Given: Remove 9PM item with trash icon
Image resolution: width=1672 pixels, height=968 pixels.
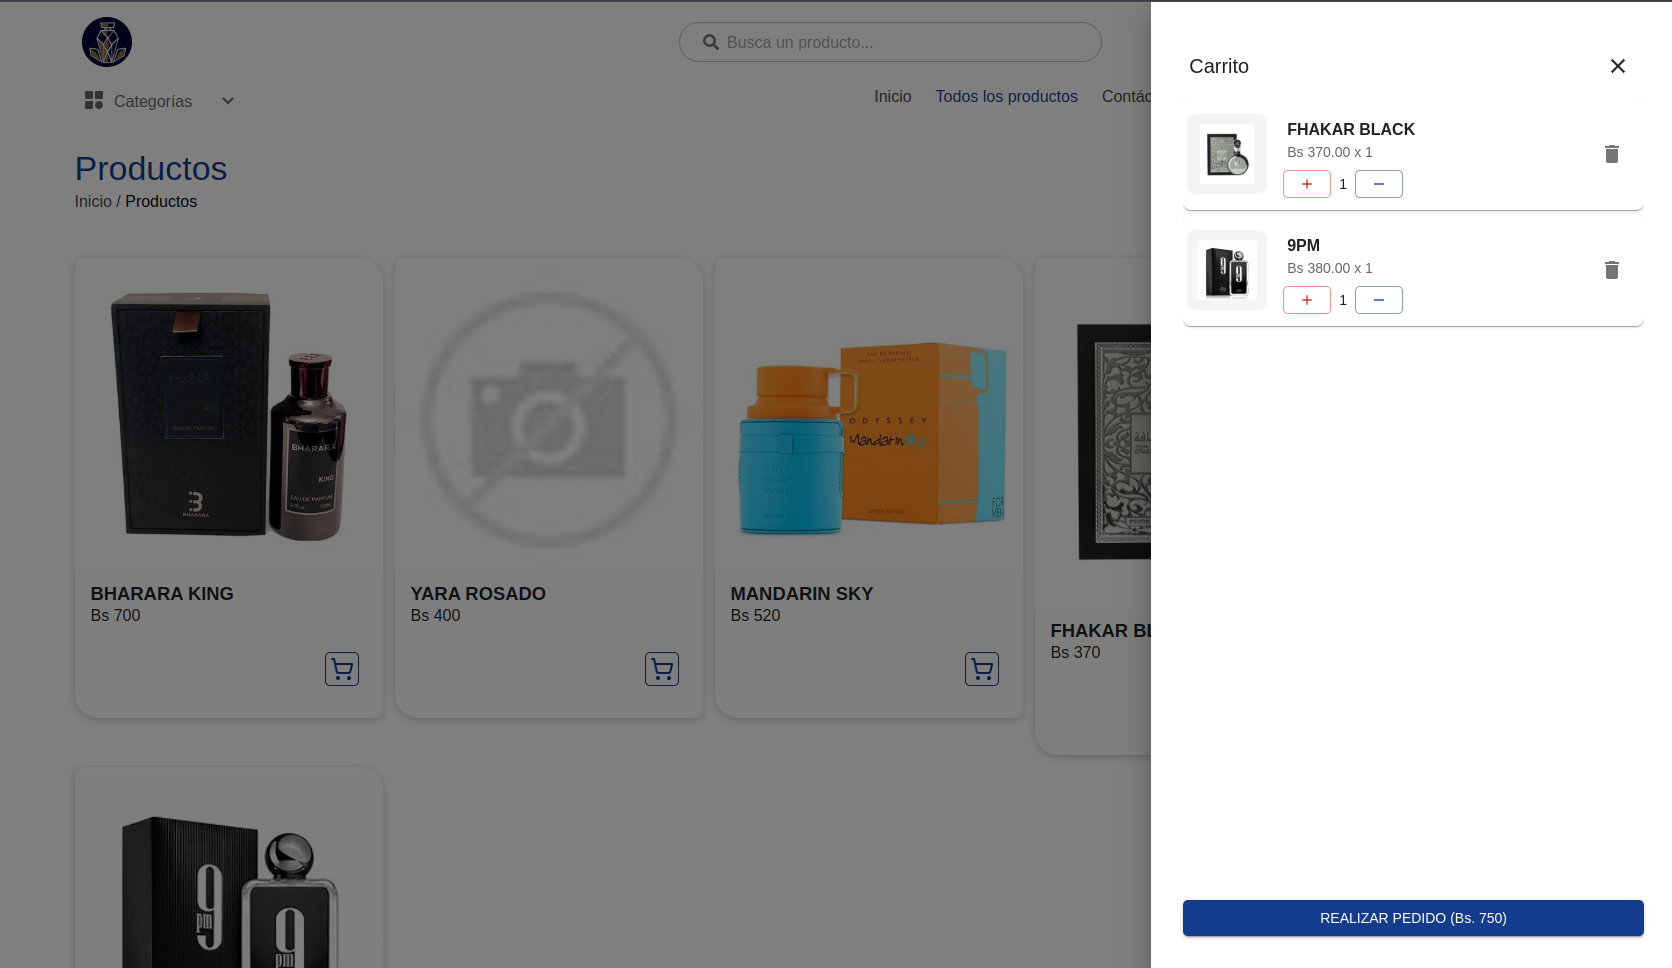Looking at the screenshot, I should [1611, 270].
